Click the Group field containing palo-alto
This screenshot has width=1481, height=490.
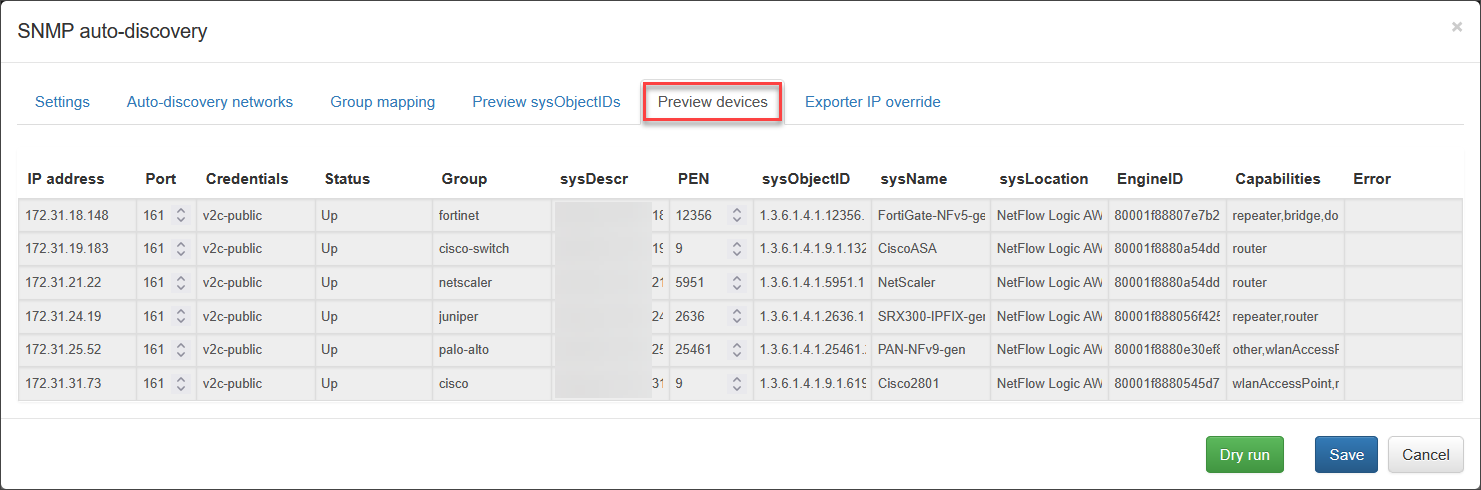tap(490, 350)
